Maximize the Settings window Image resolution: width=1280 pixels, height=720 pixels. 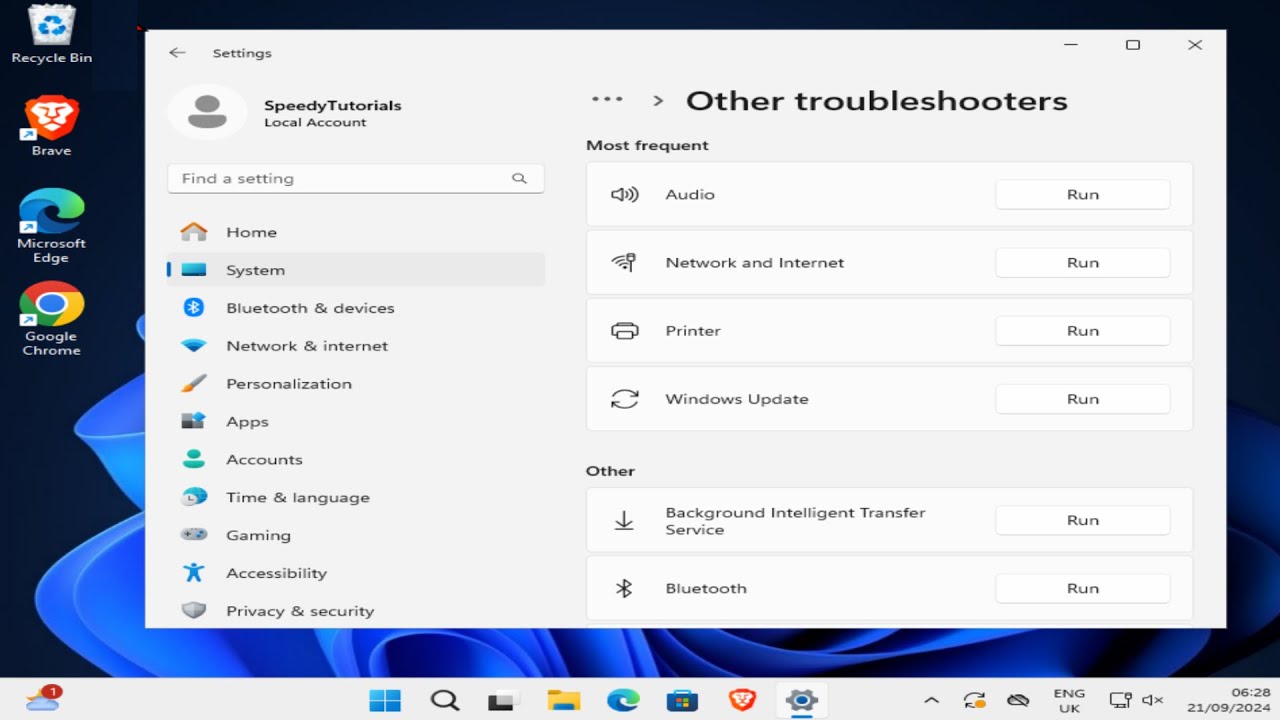point(1133,45)
